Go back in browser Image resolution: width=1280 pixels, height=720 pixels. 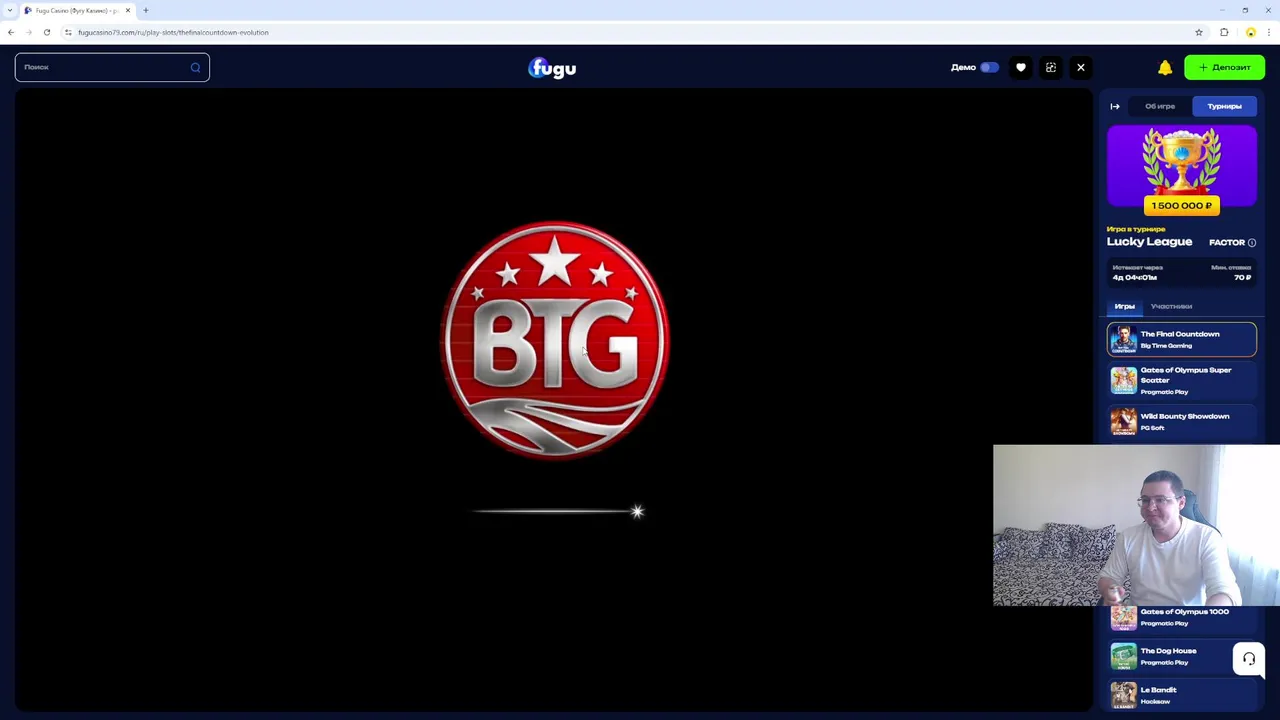[x=11, y=32]
